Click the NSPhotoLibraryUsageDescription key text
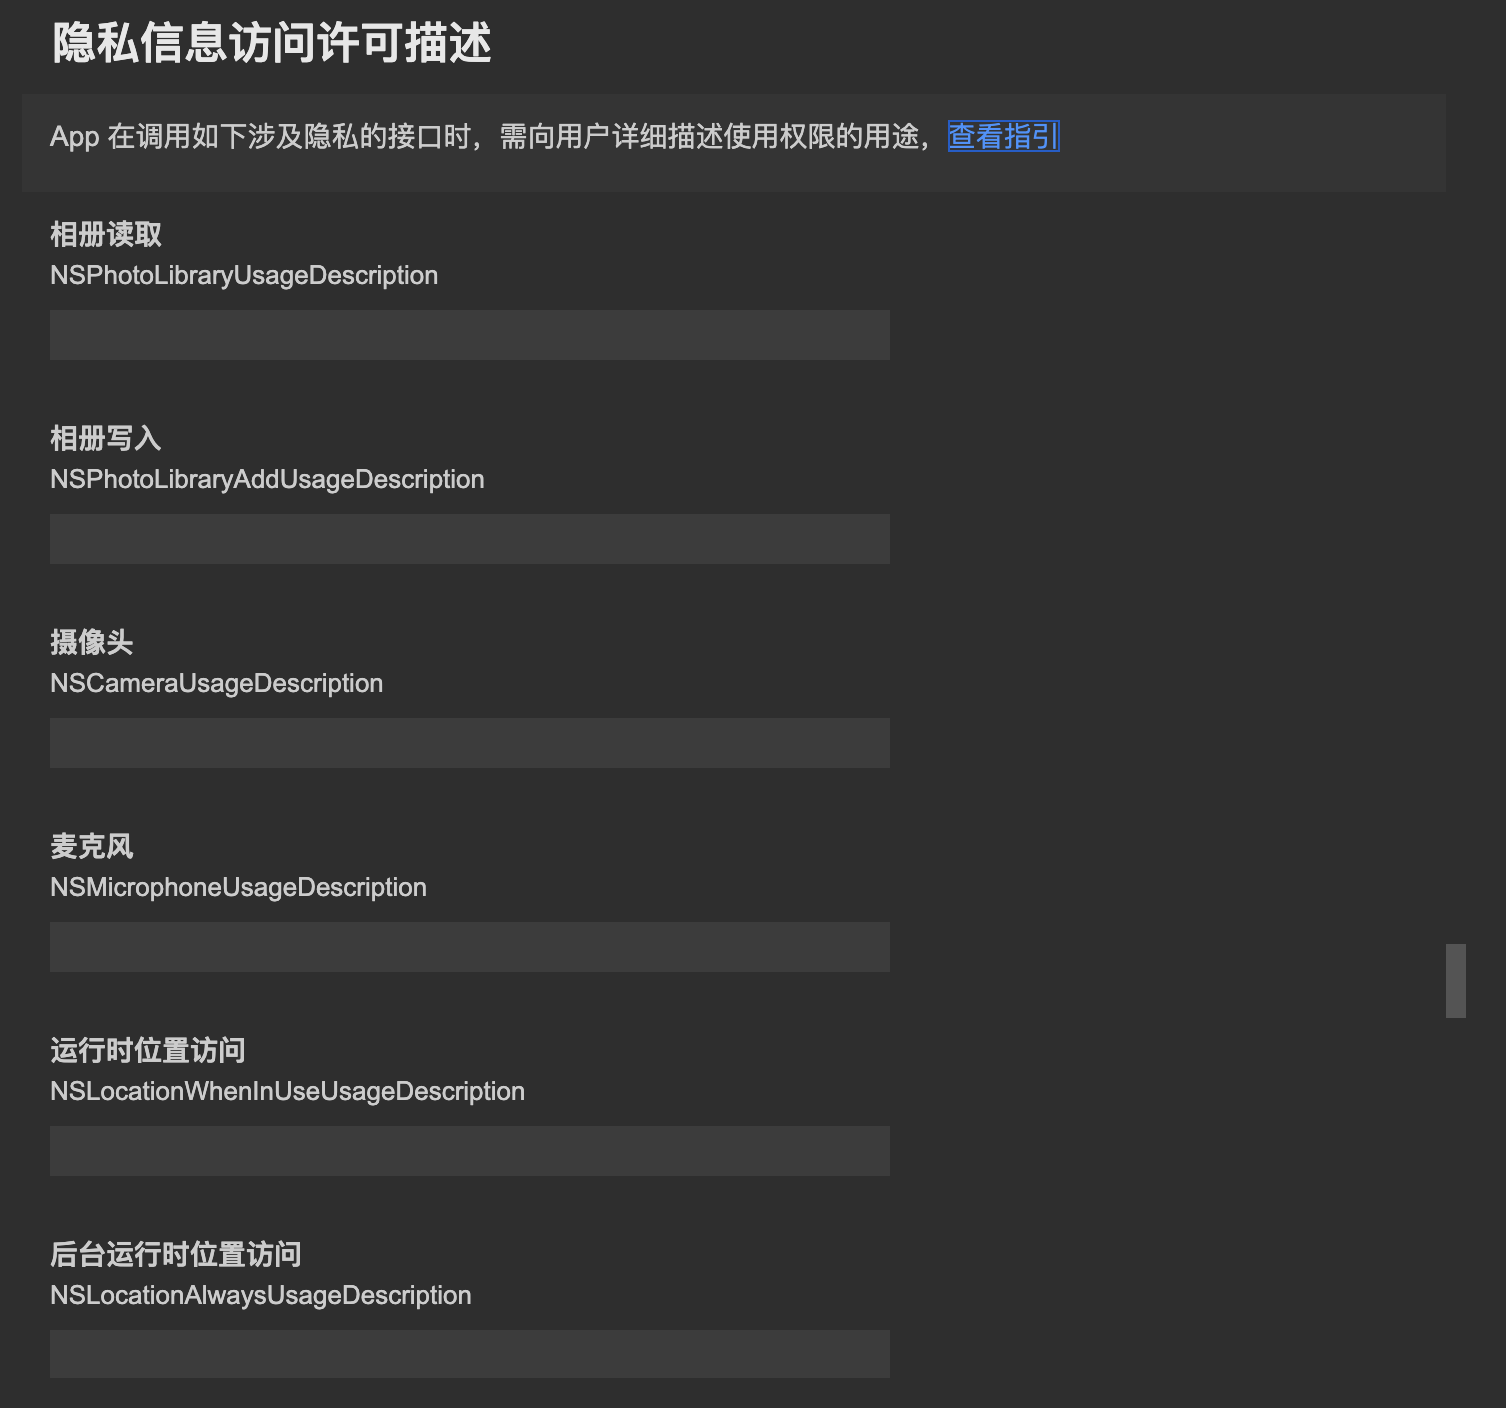Screen dimensions: 1506x1408 [244, 276]
